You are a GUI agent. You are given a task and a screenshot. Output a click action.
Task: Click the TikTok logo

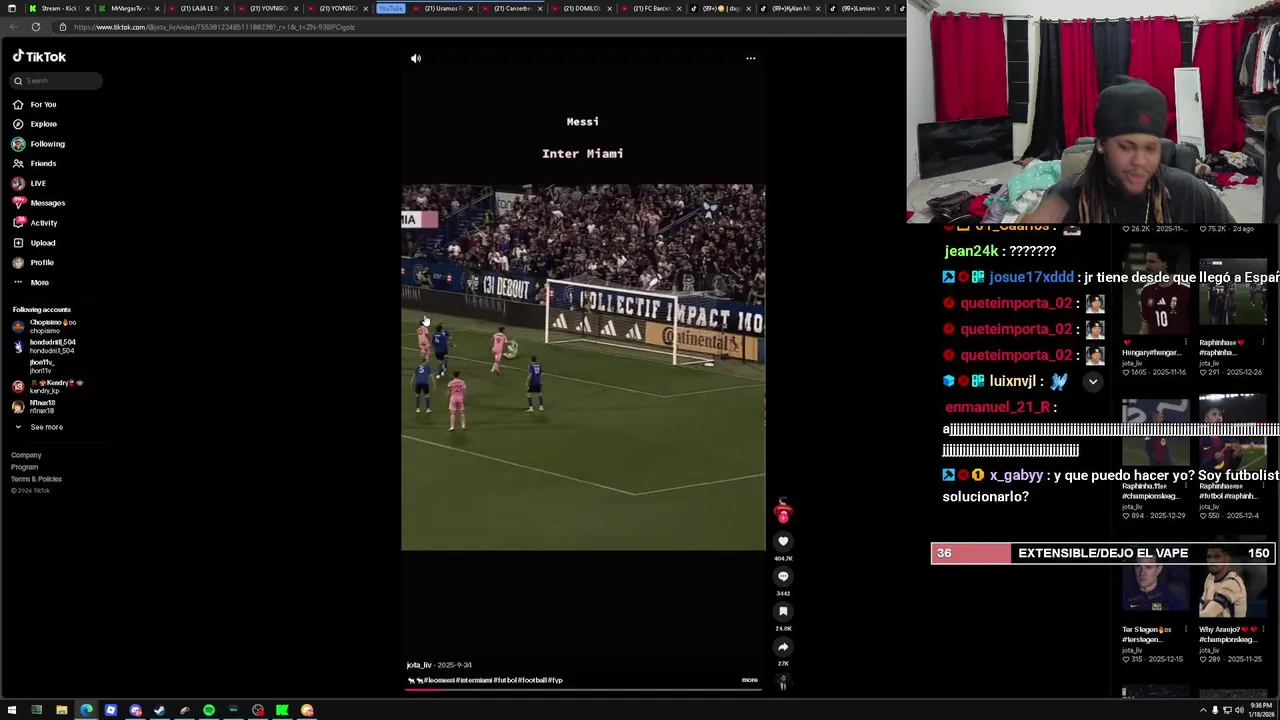(39, 57)
